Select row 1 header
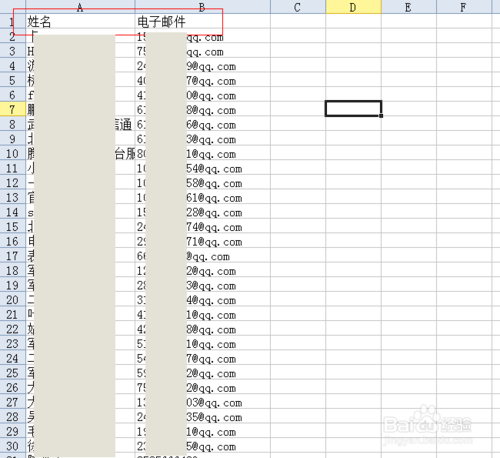500x458 pixels. click(x=13, y=22)
